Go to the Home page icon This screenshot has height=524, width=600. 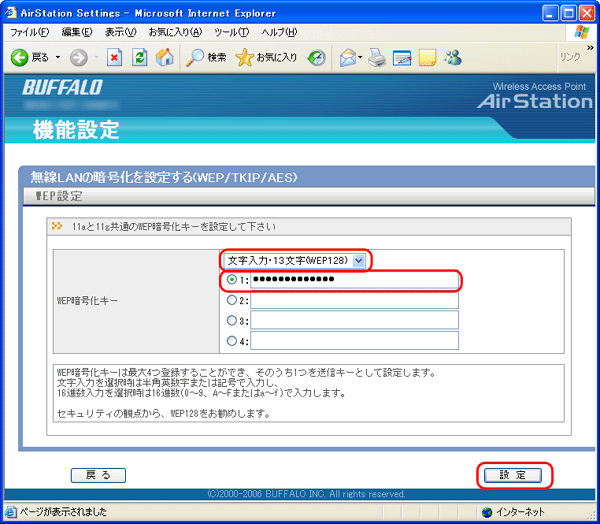(x=165, y=57)
